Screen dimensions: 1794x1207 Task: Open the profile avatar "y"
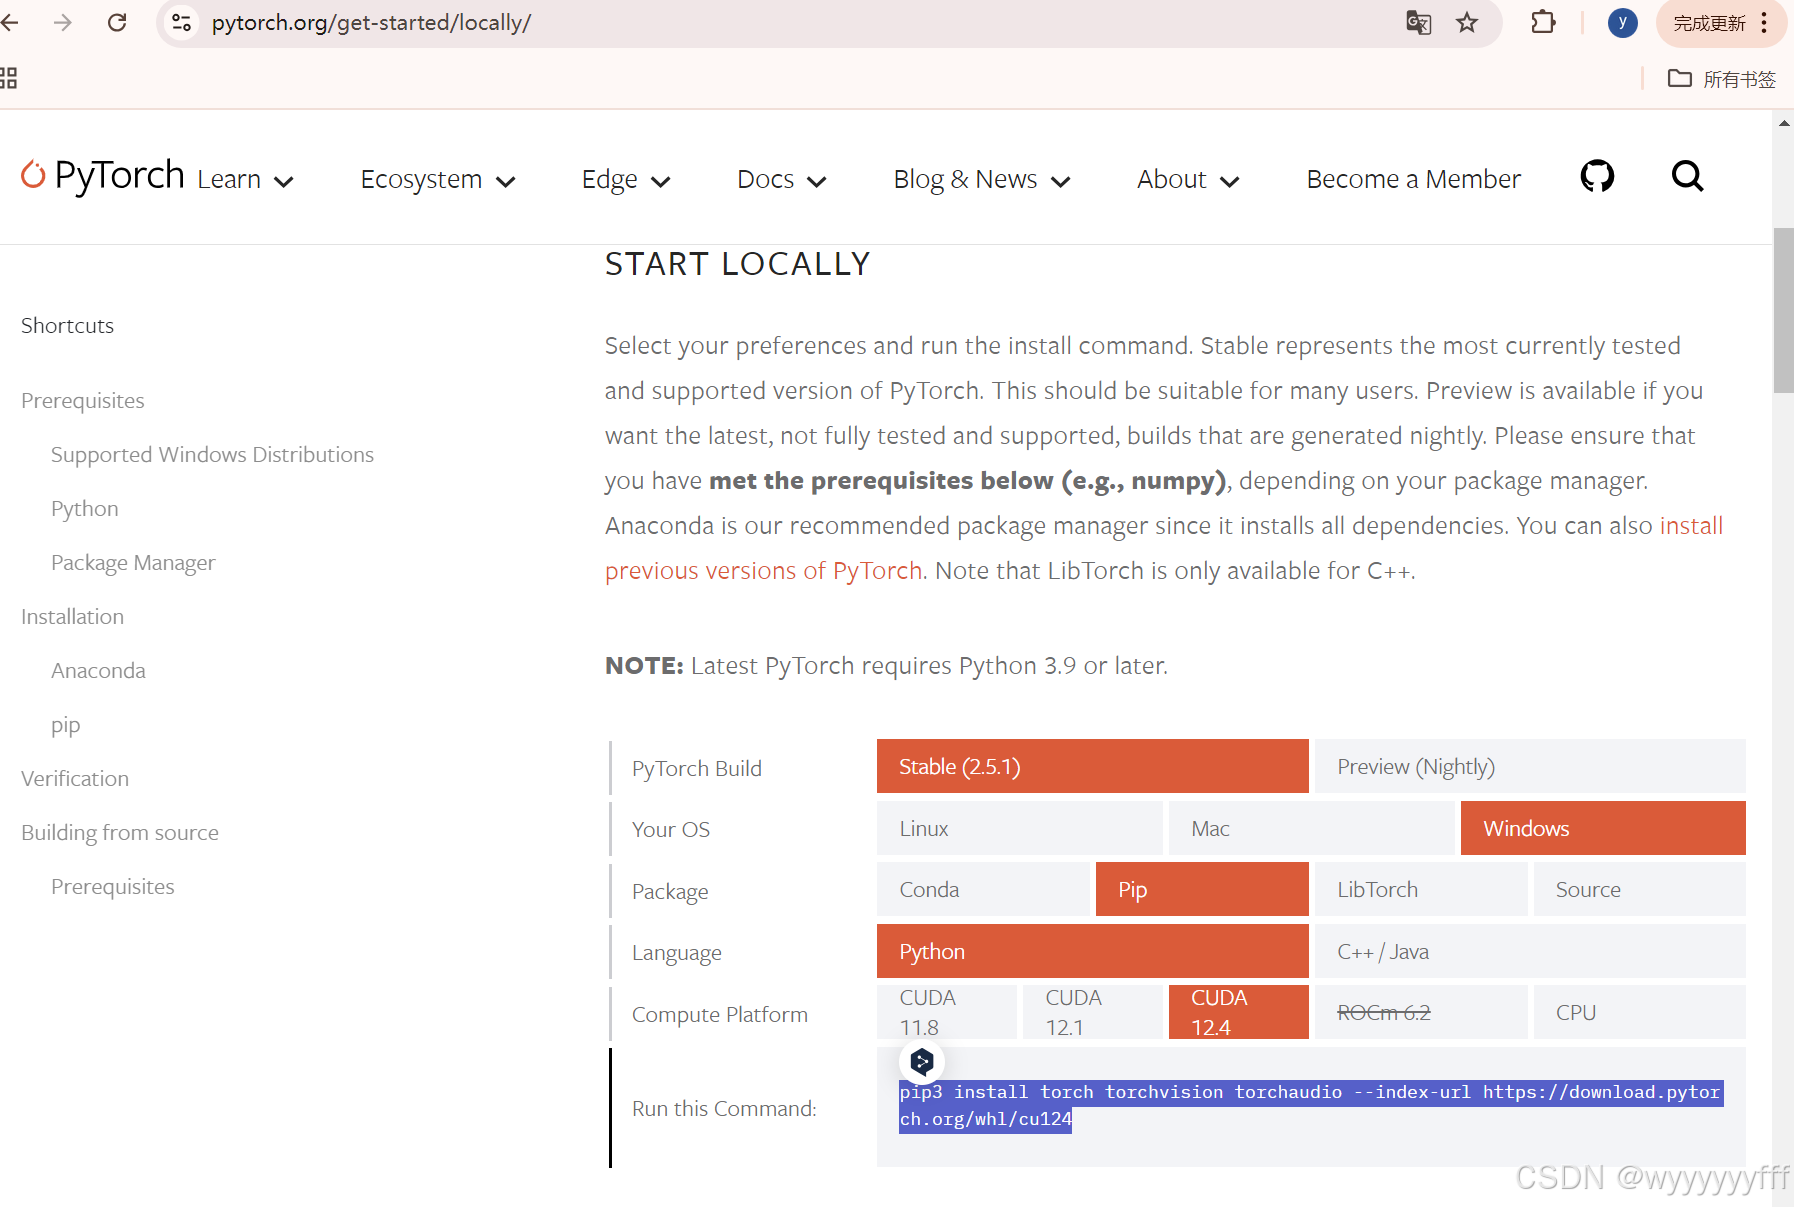(x=1622, y=22)
